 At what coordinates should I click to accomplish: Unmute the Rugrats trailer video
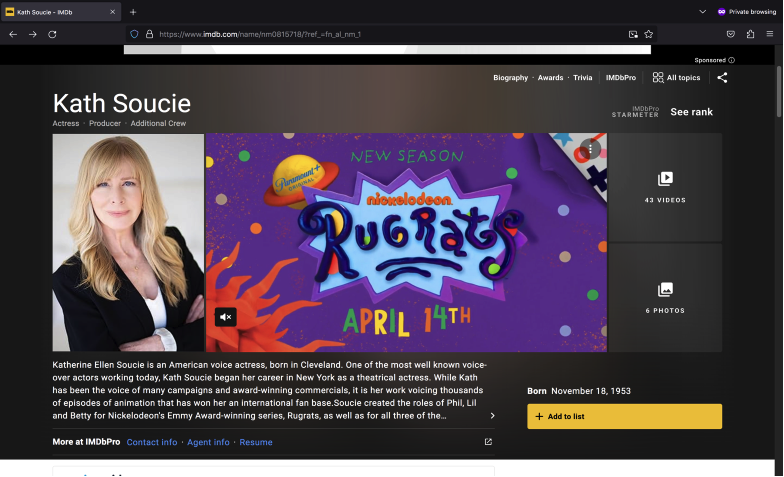[x=226, y=317]
